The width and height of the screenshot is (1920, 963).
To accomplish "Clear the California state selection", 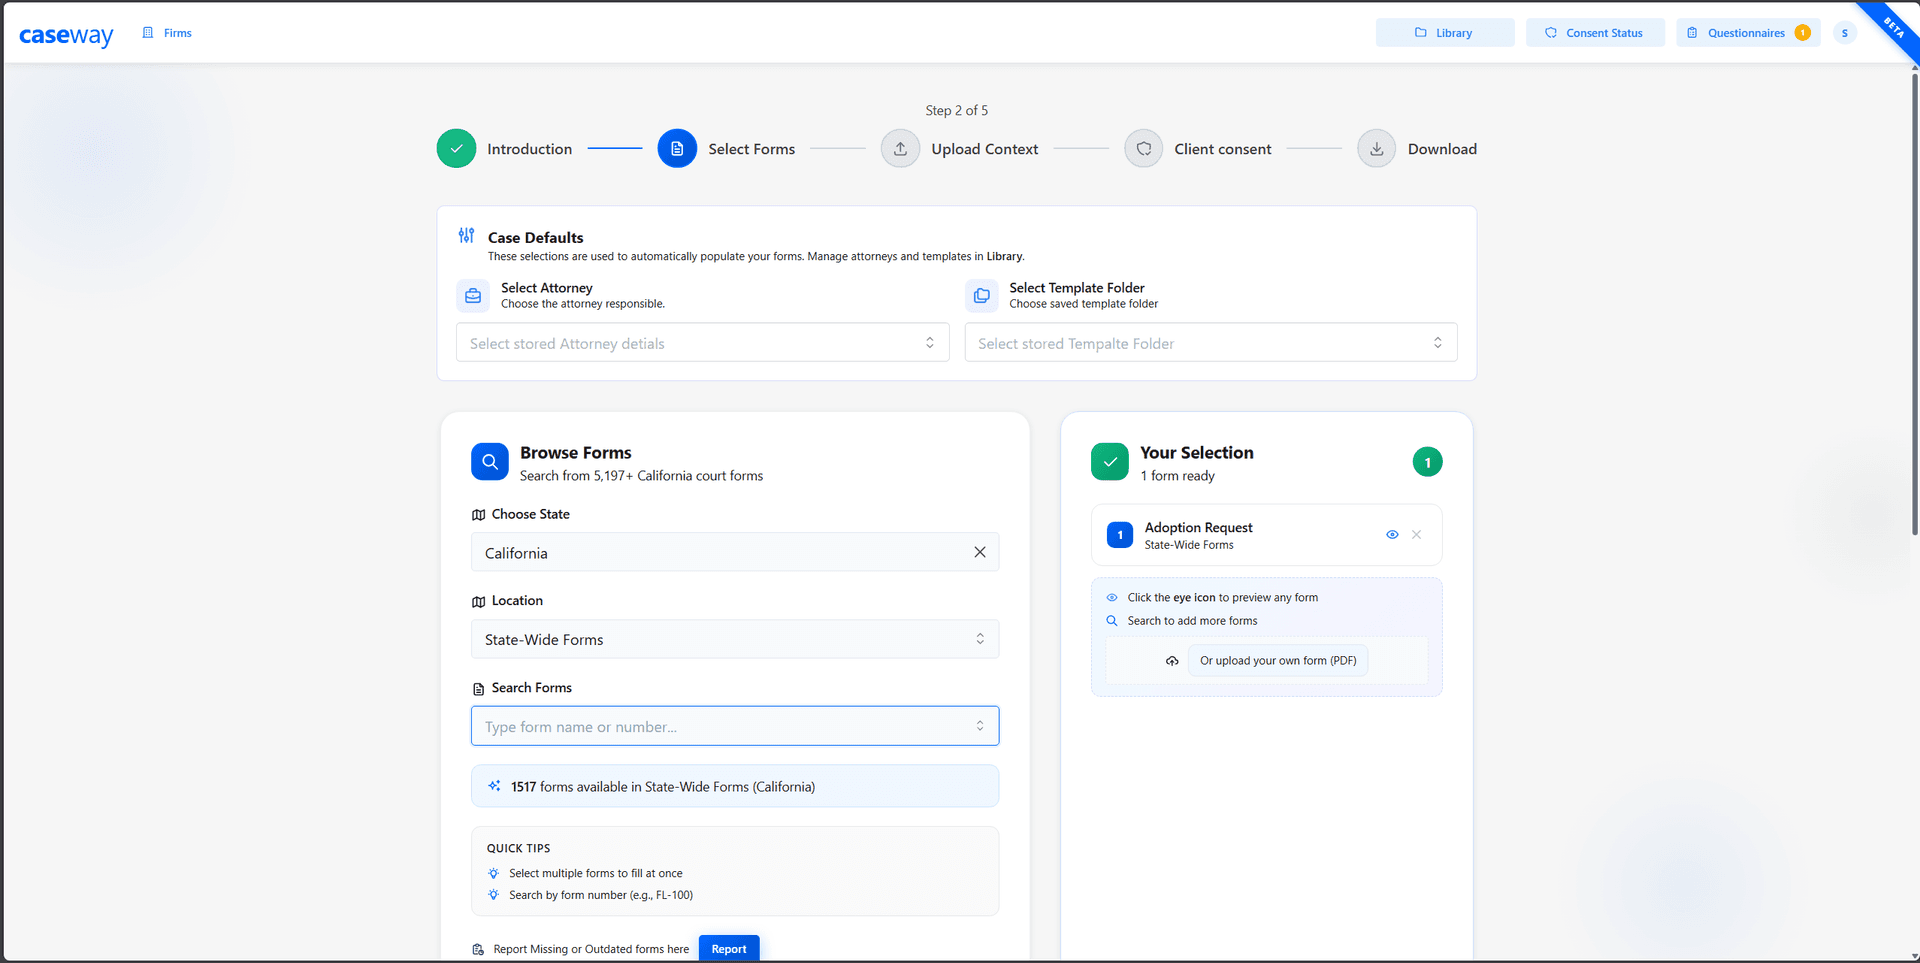I will (x=980, y=552).
